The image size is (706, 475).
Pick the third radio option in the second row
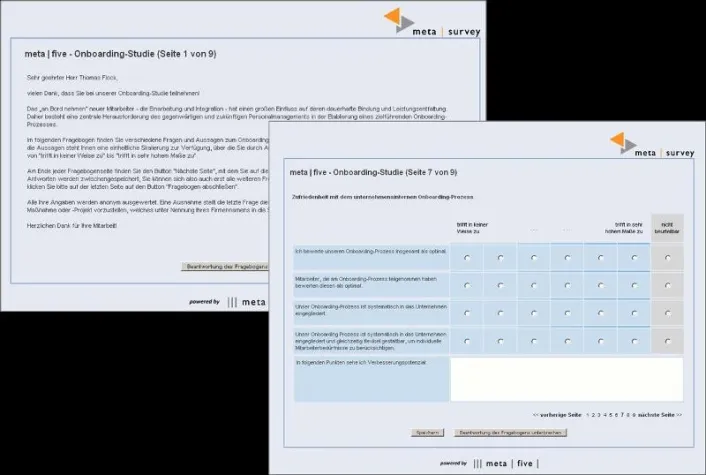[x=533, y=286]
